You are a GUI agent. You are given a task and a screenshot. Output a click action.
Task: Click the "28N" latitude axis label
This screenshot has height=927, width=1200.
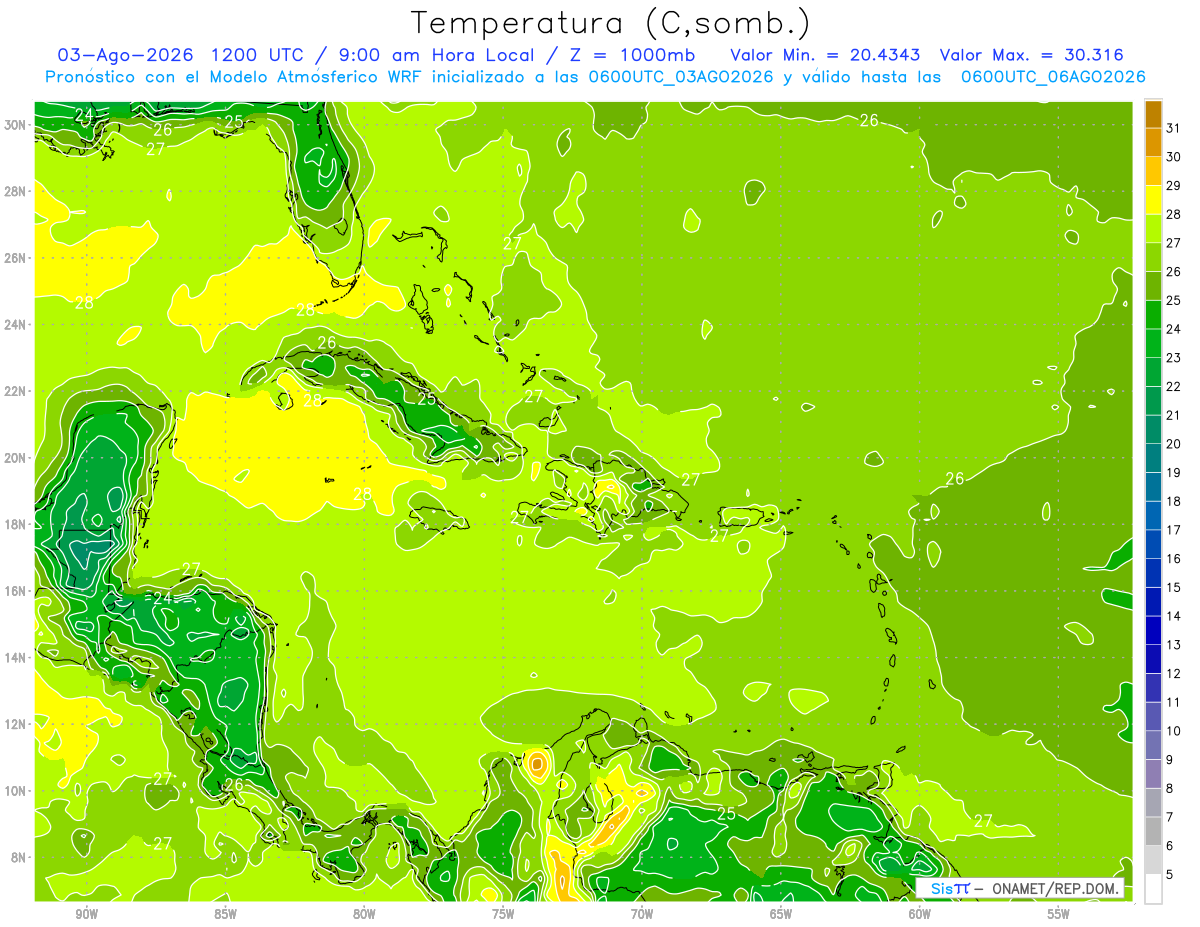[x=16, y=191]
